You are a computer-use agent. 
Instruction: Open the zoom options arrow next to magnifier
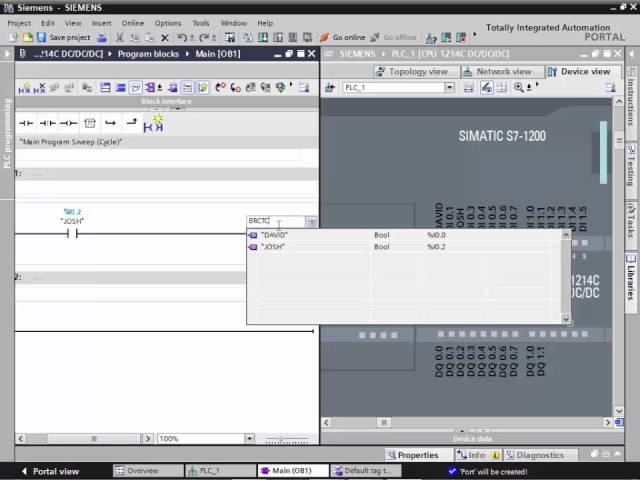[529, 87]
